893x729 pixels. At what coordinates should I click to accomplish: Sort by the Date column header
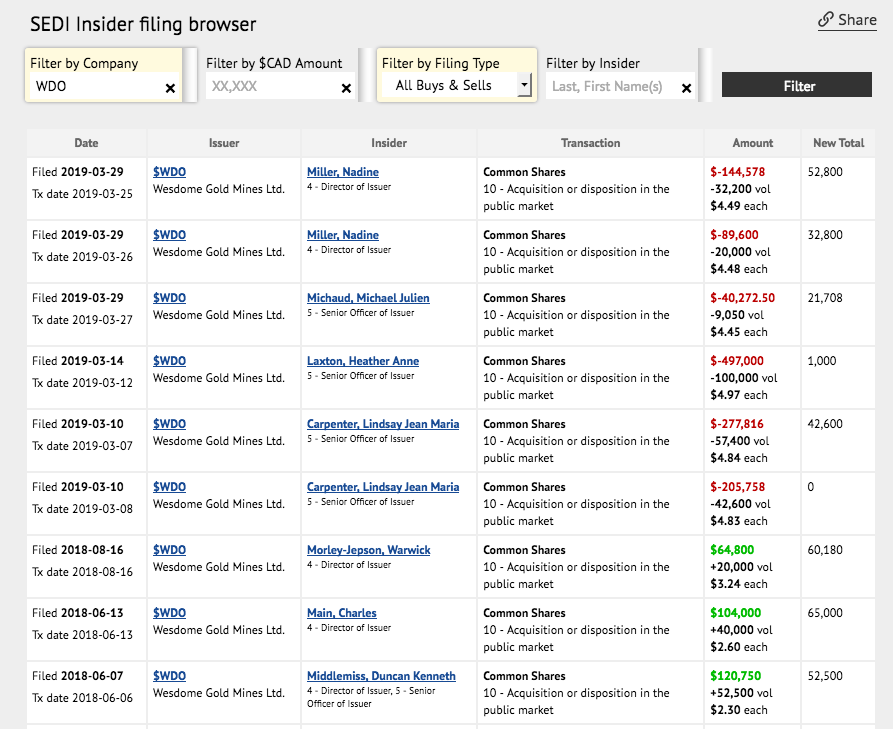(86, 143)
